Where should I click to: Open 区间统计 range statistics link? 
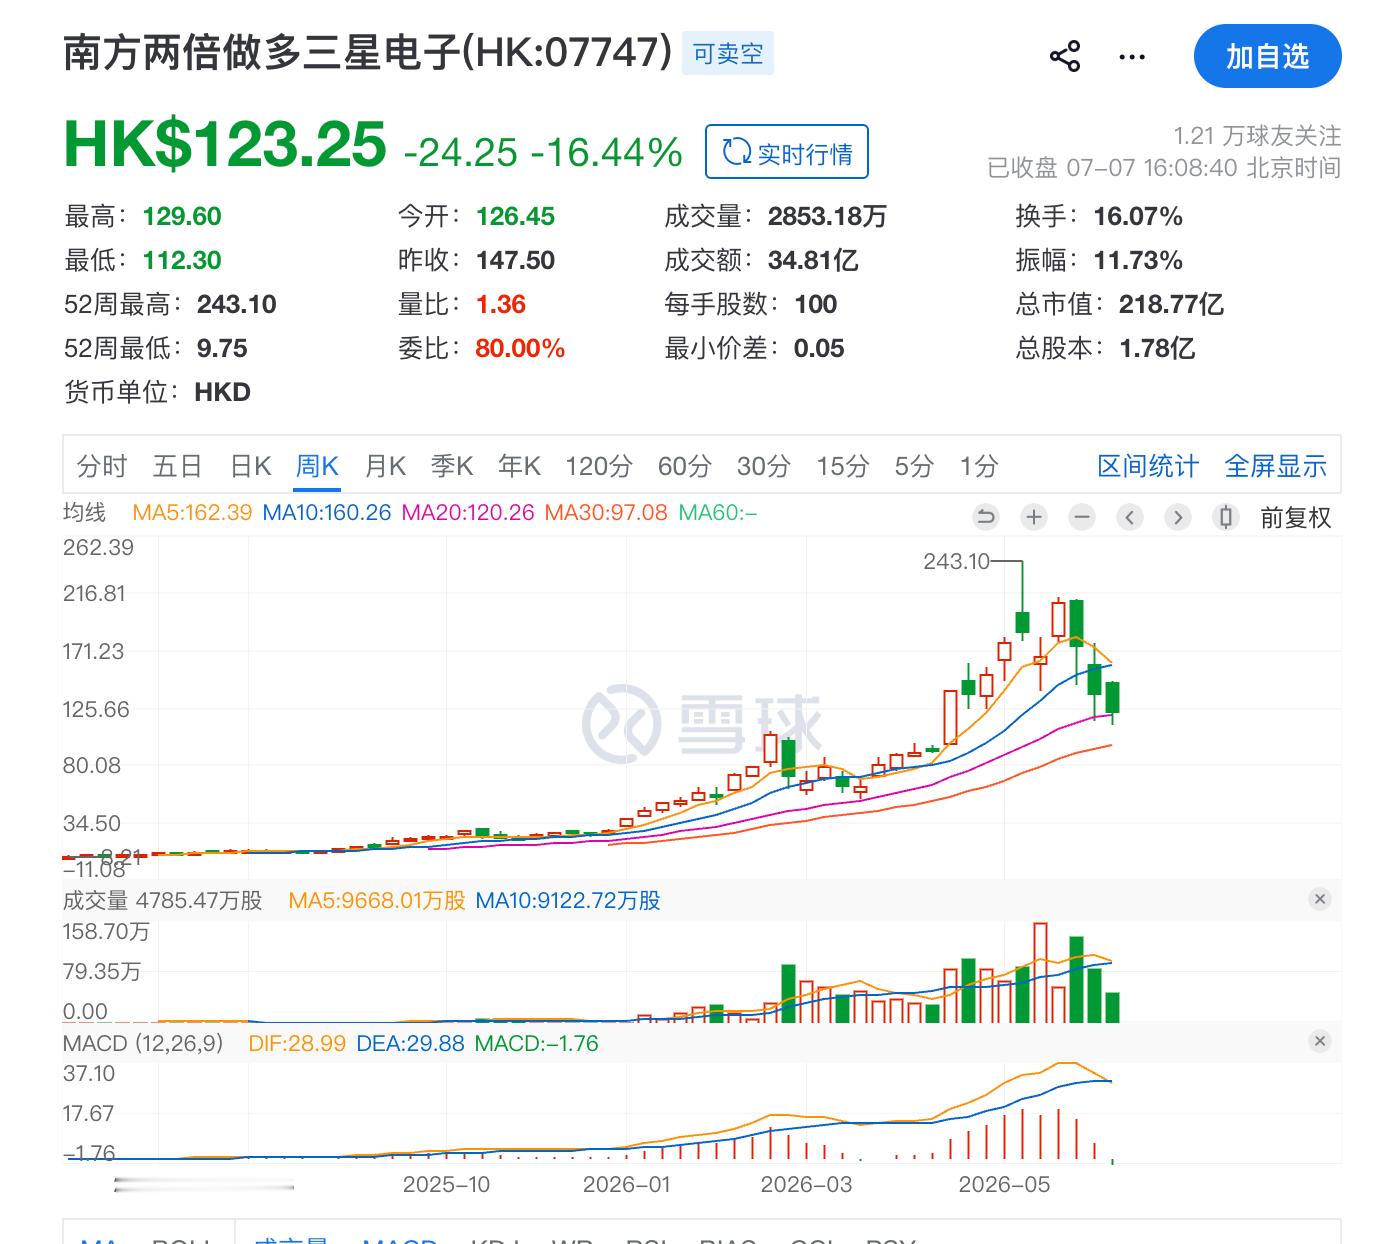1148,466
